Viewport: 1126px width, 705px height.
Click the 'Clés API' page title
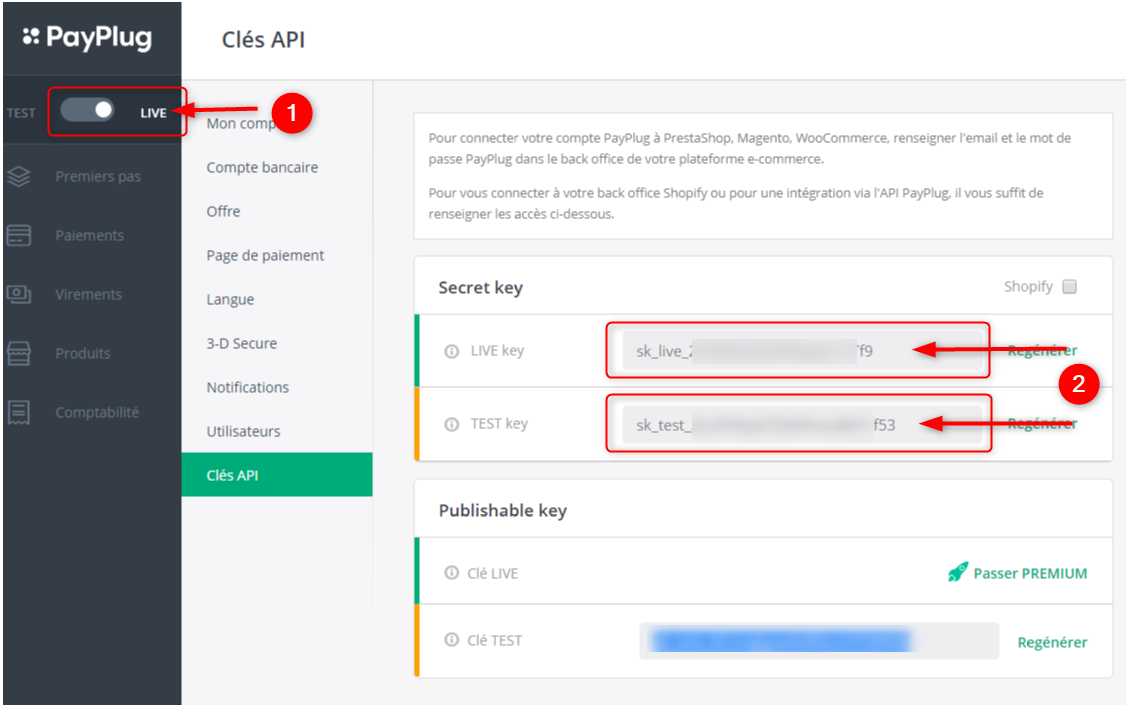263,39
